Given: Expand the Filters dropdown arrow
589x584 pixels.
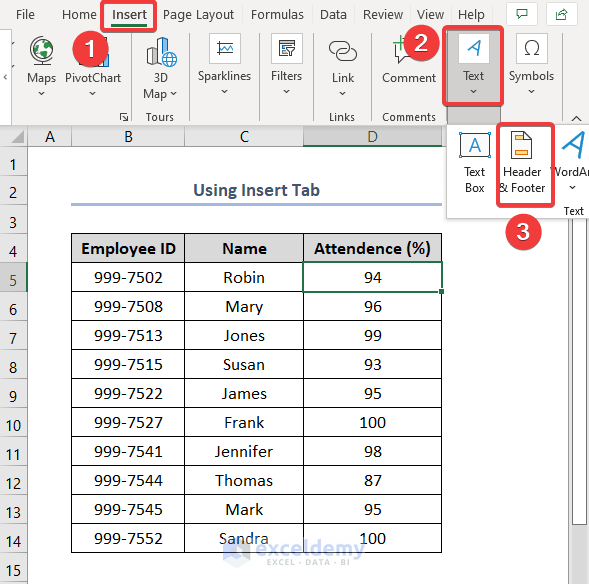Looking at the screenshot, I should tap(286, 91).
